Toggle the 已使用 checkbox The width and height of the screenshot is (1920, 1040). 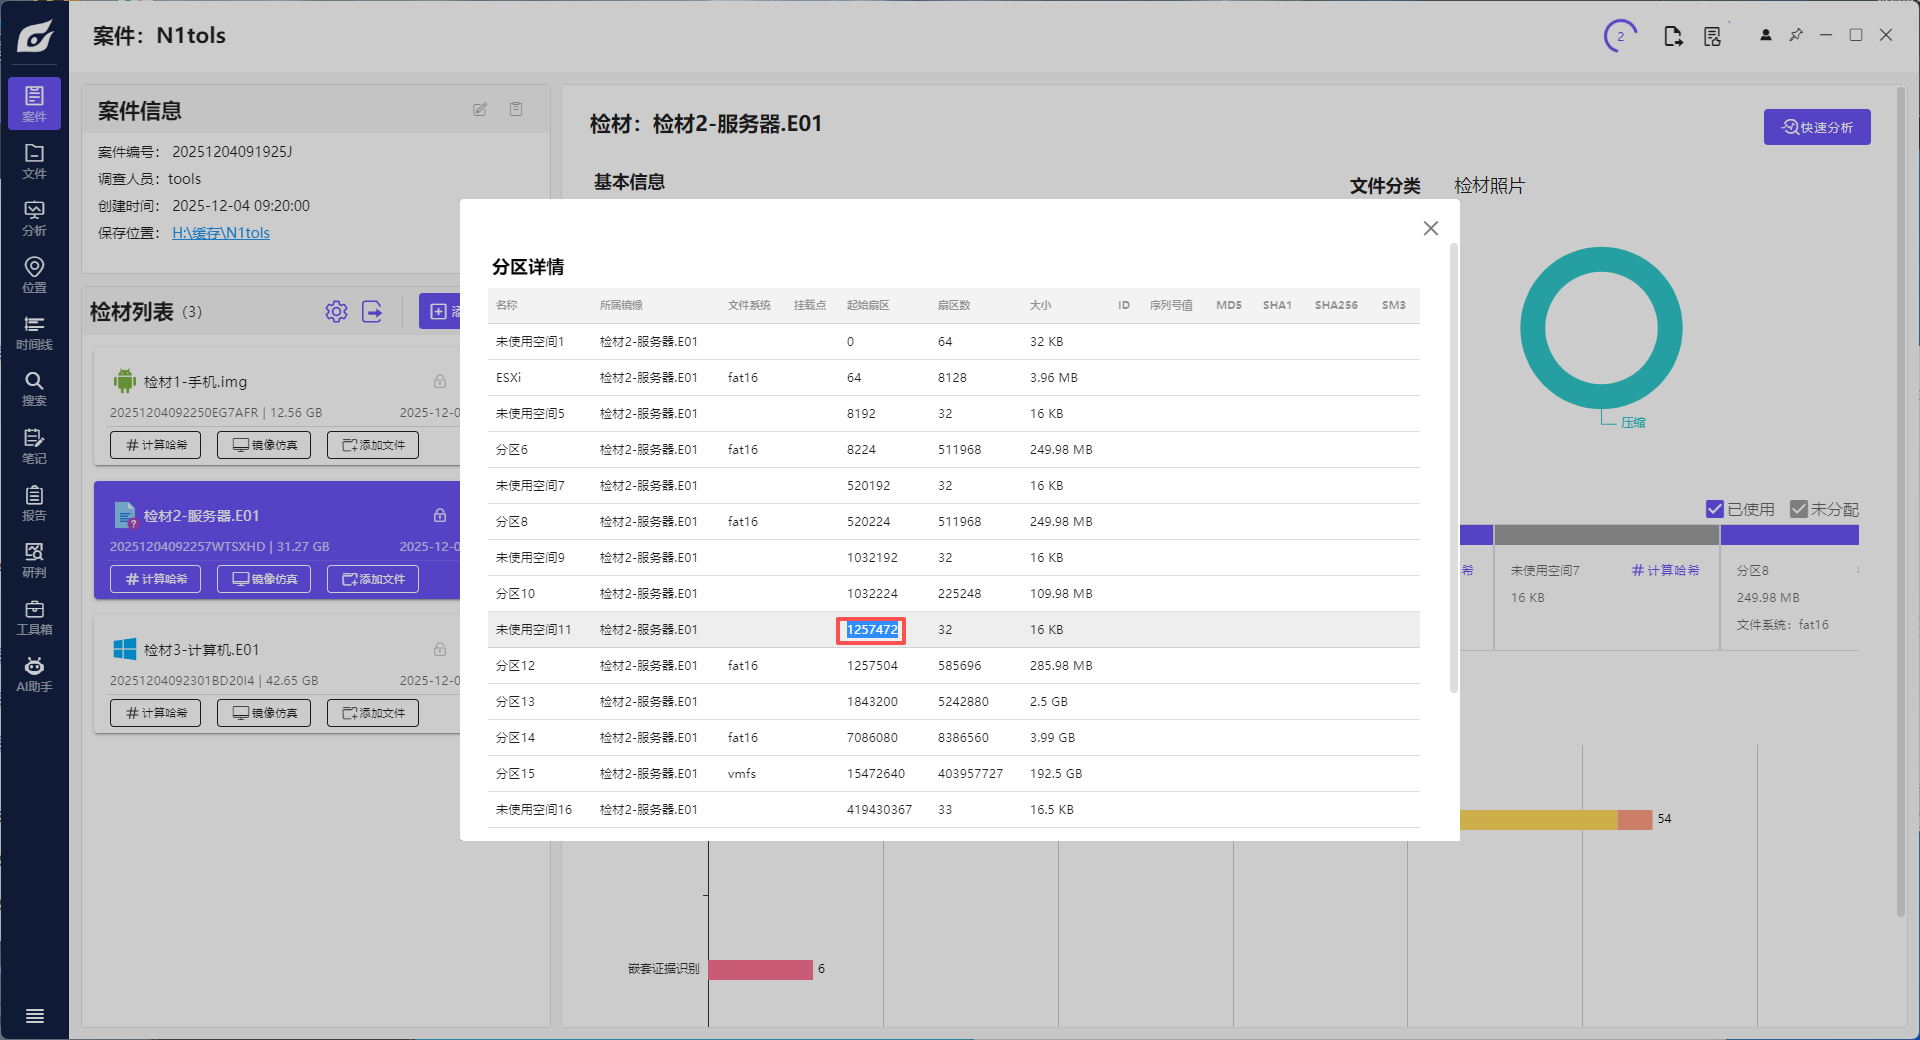(x=1714, y=509)
